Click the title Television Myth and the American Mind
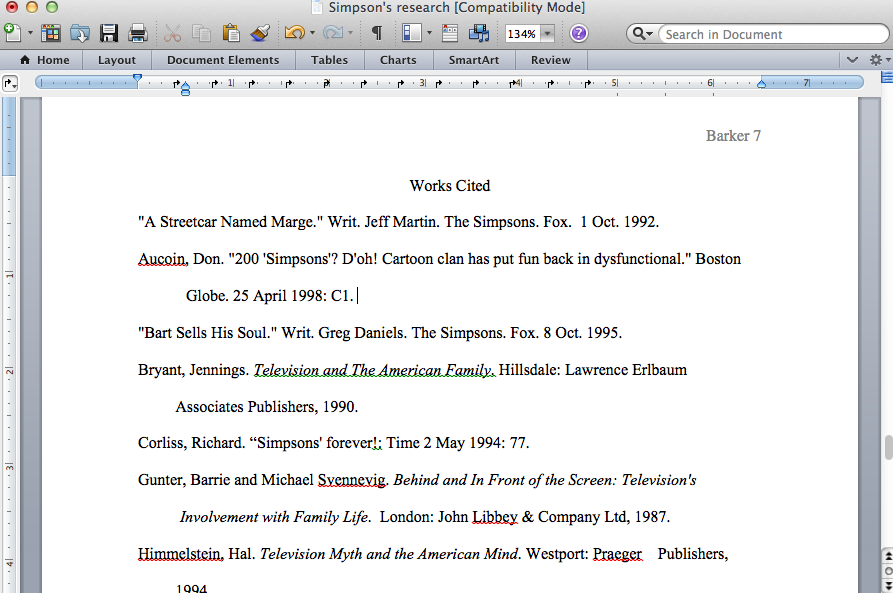 tap(390, 554)
